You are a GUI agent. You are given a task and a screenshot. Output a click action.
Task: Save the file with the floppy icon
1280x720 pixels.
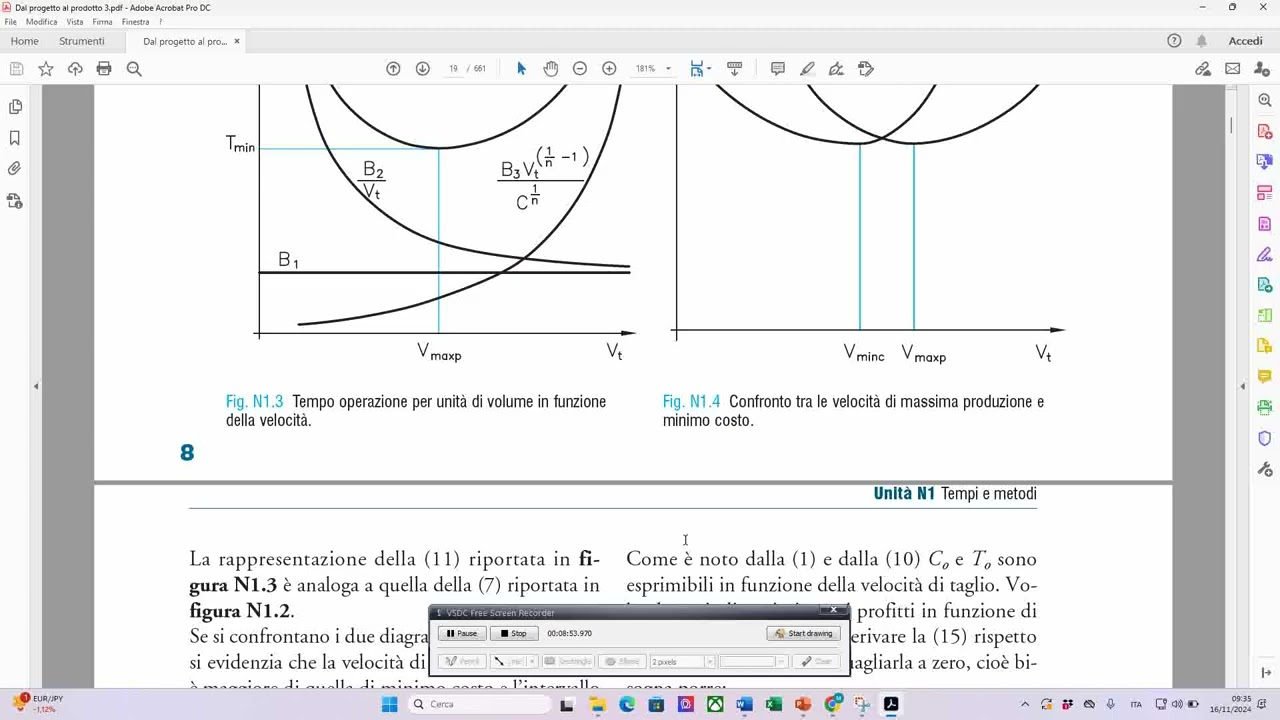[16, 69]
